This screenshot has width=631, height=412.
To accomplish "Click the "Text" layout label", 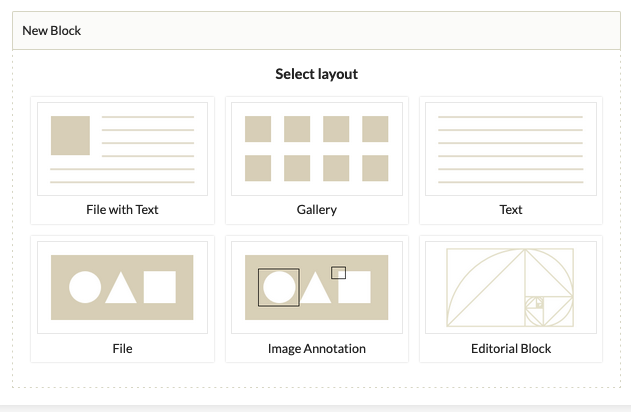I will (x=511, y=210).
